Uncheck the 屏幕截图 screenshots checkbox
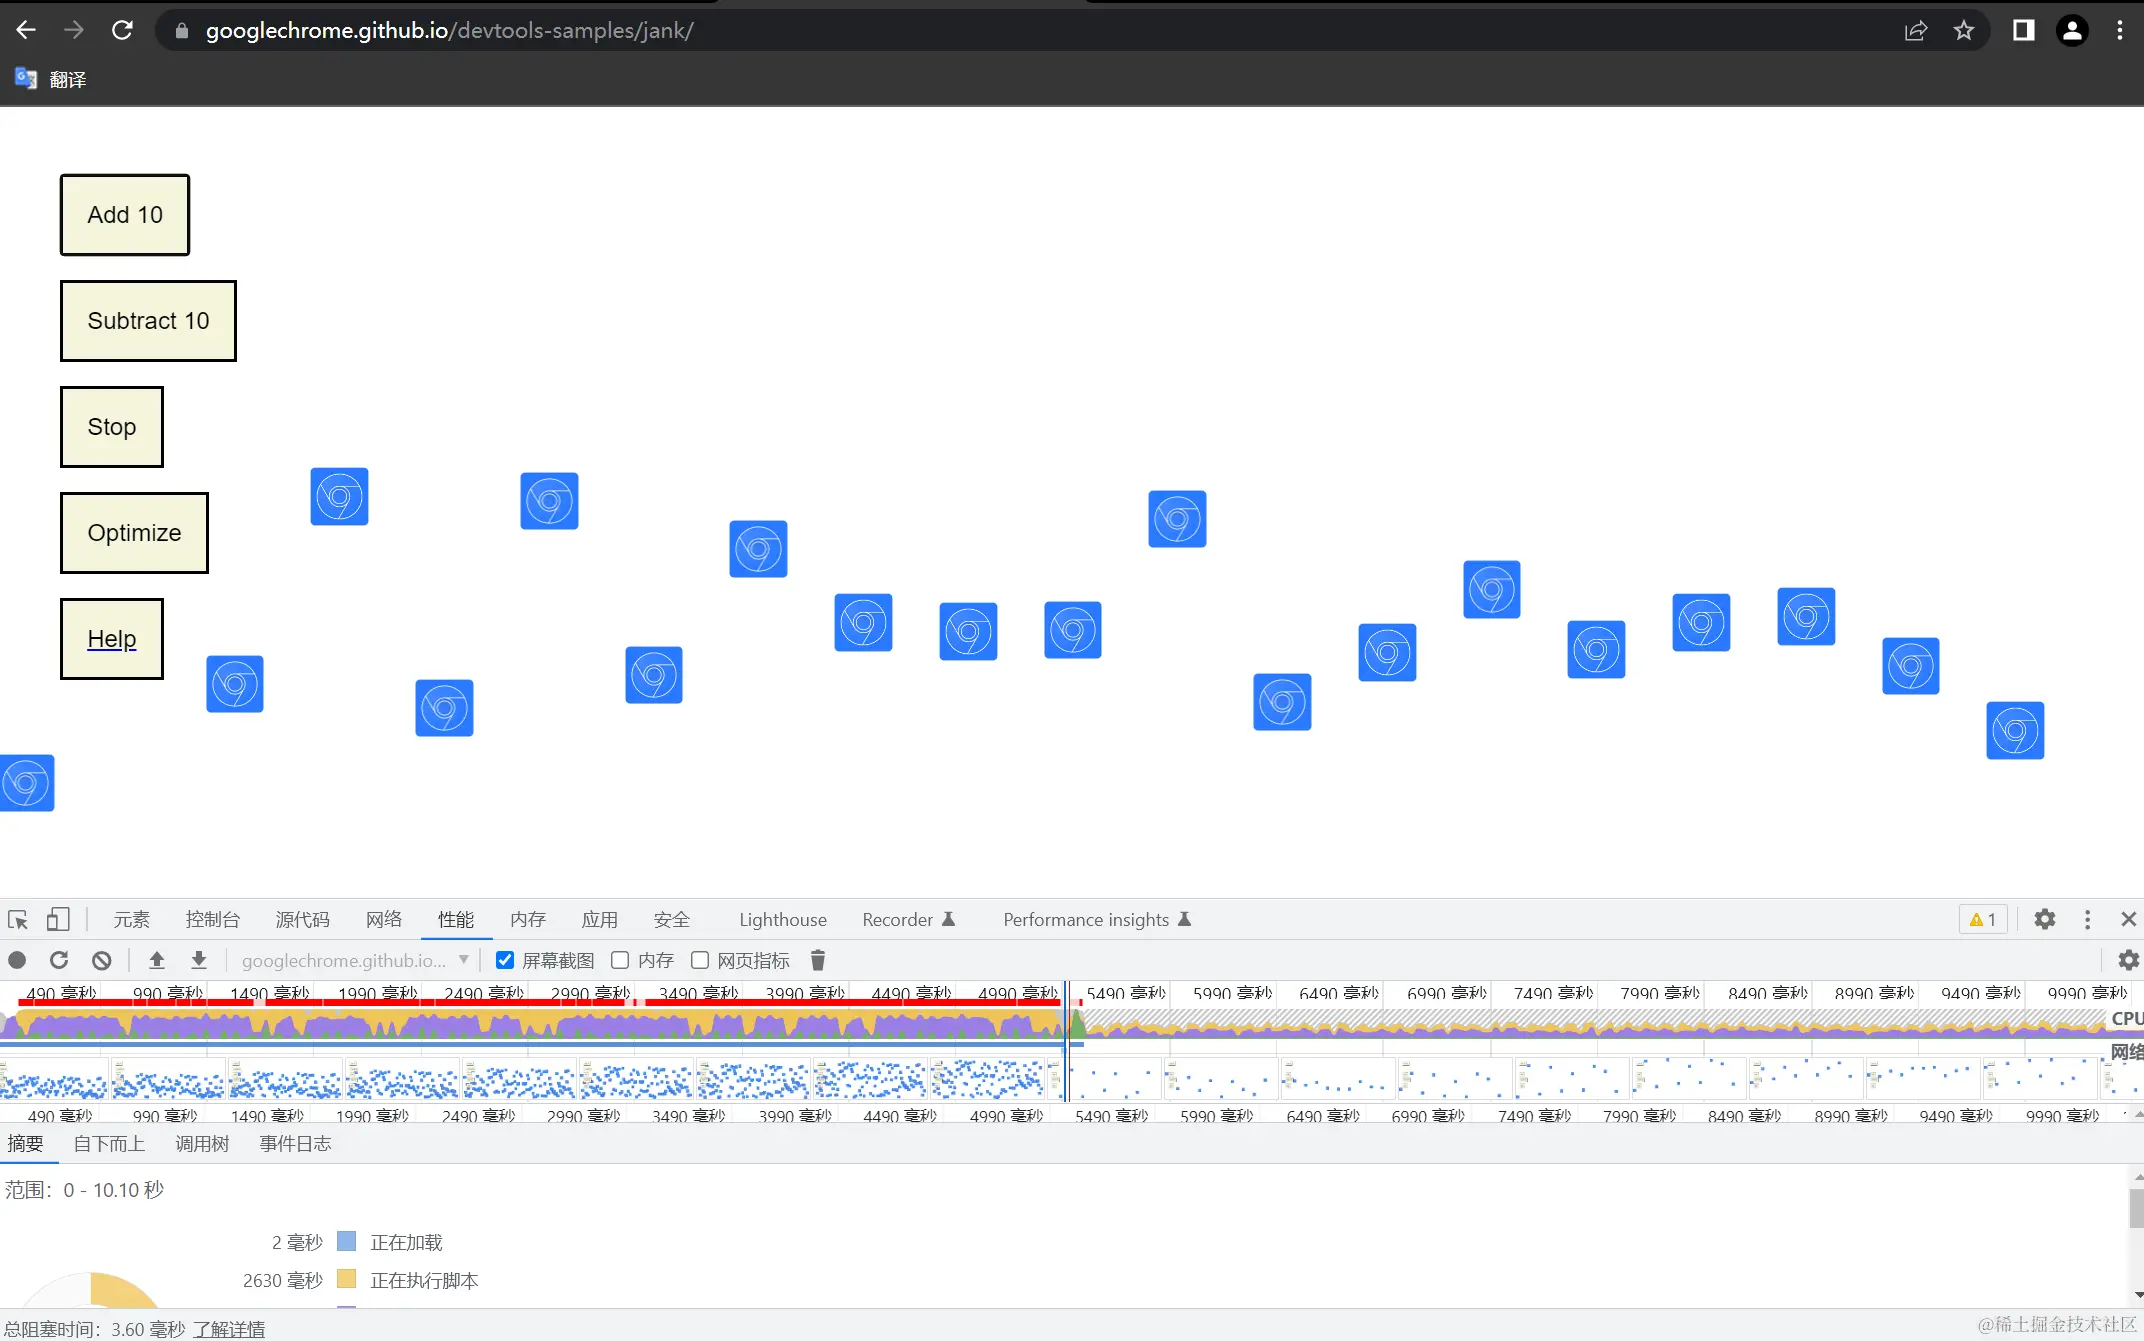The width and height of the screenshot is (2144, 1341). click(x=505, y=961)
